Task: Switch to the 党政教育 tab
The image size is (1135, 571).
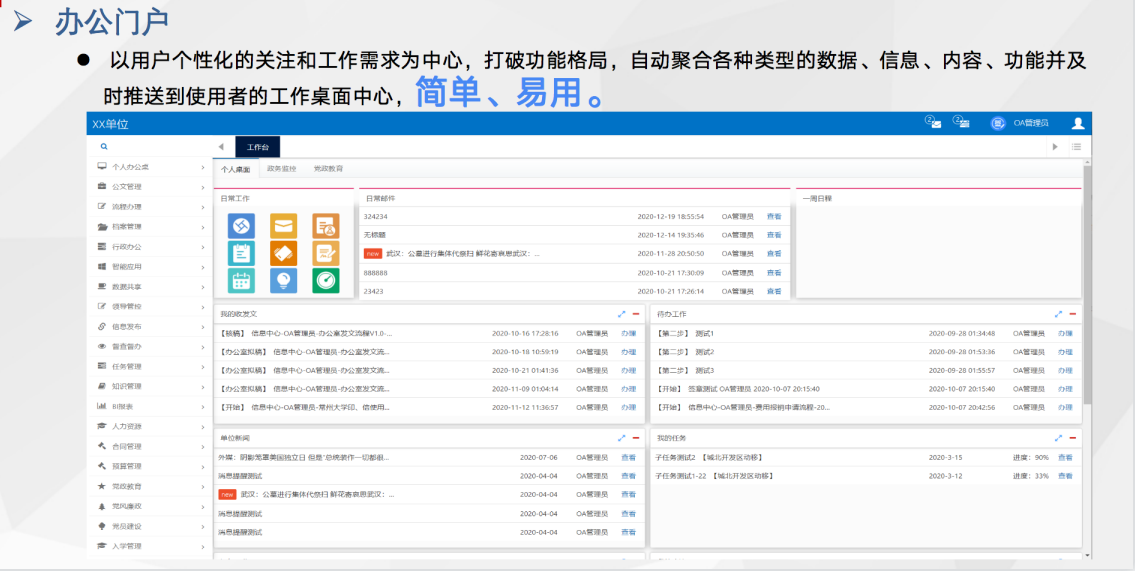Action: point(328,169)
